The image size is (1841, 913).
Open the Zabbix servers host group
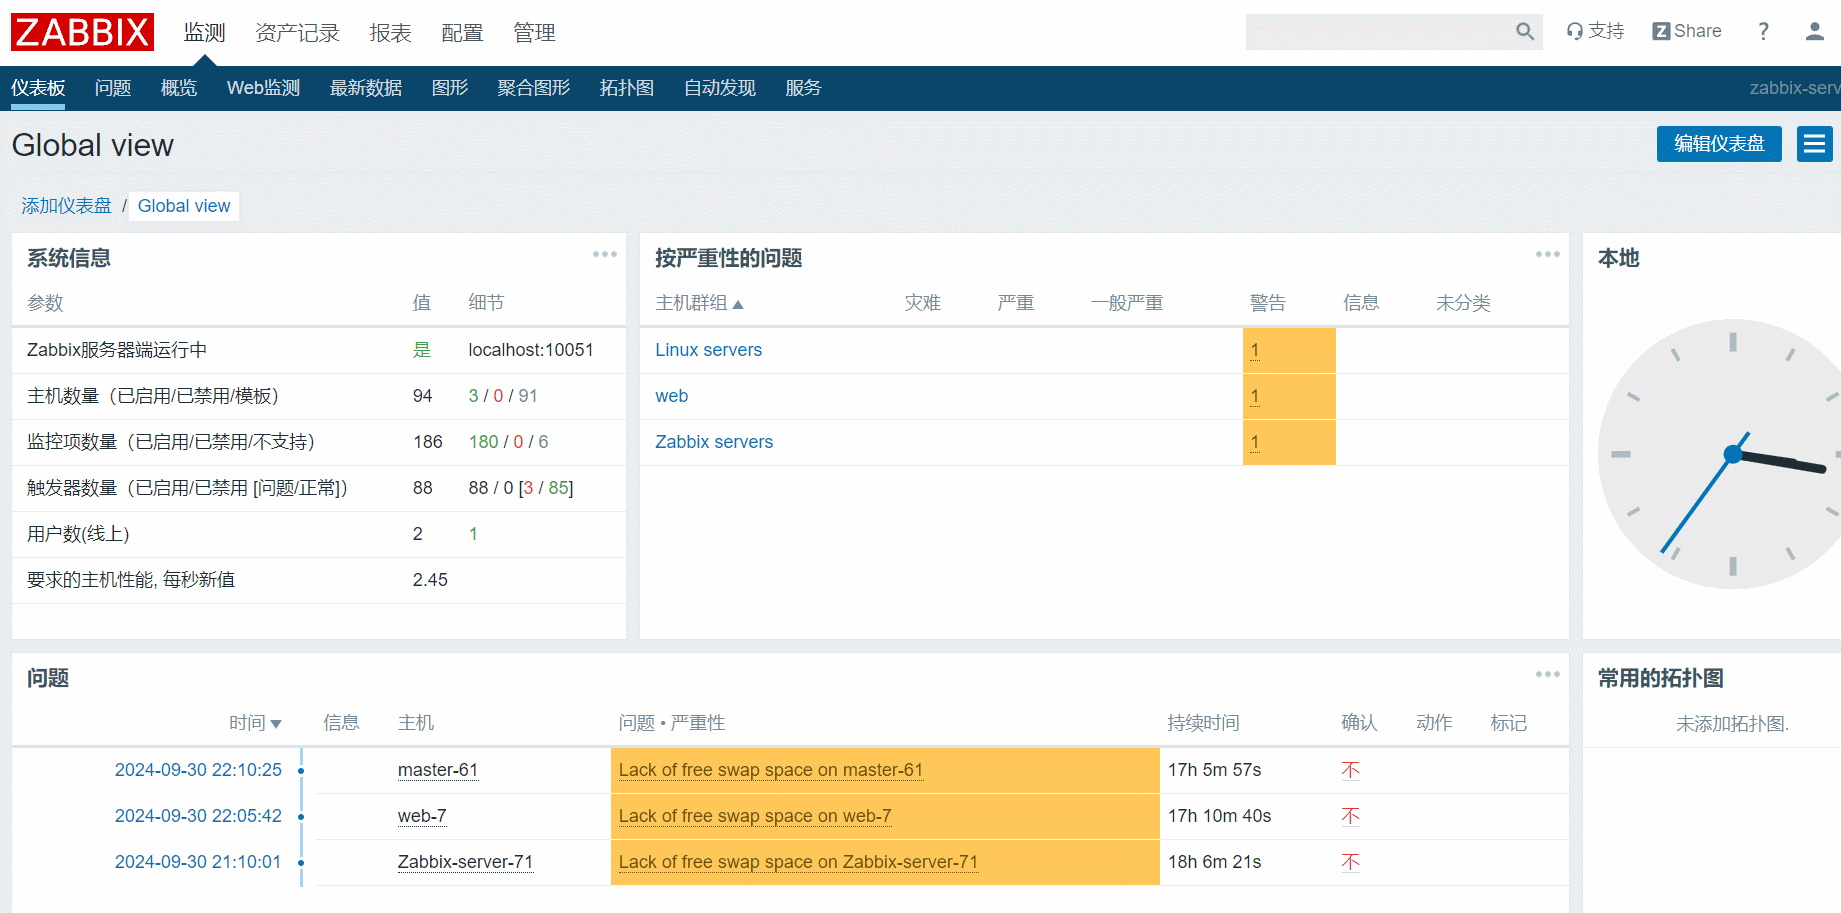click(714, 442)
